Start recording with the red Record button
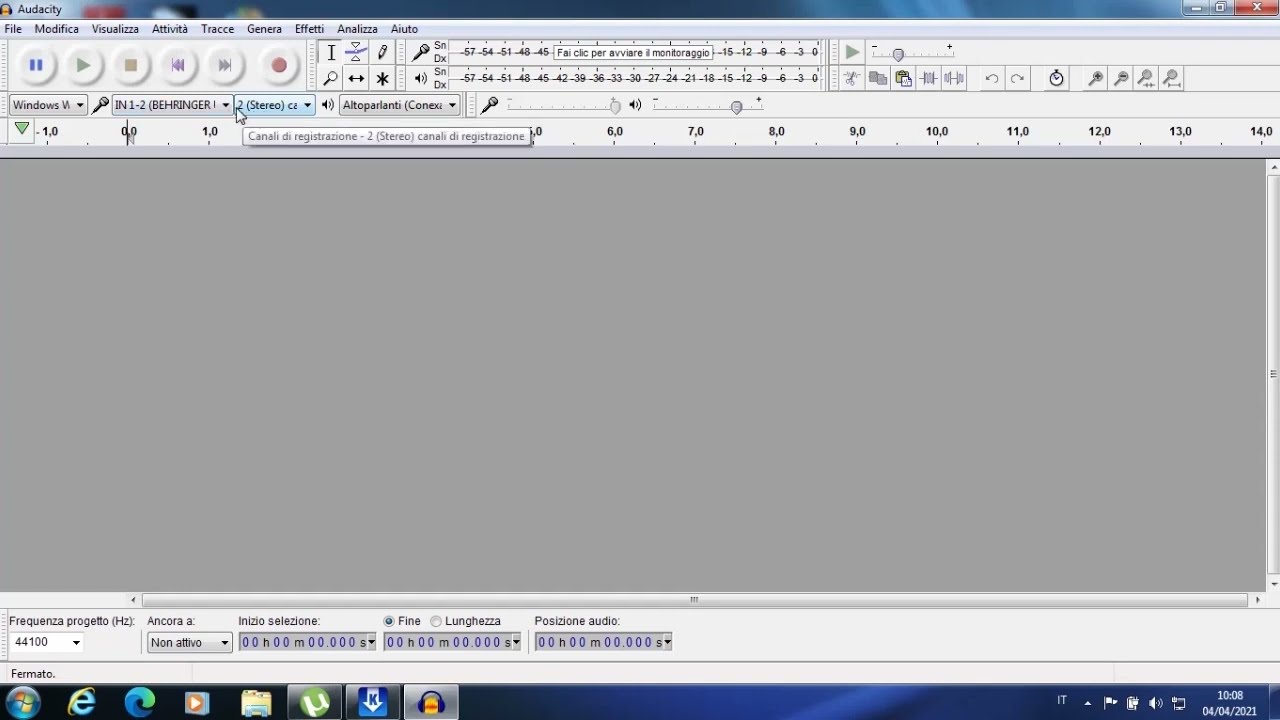 point(279,65)
